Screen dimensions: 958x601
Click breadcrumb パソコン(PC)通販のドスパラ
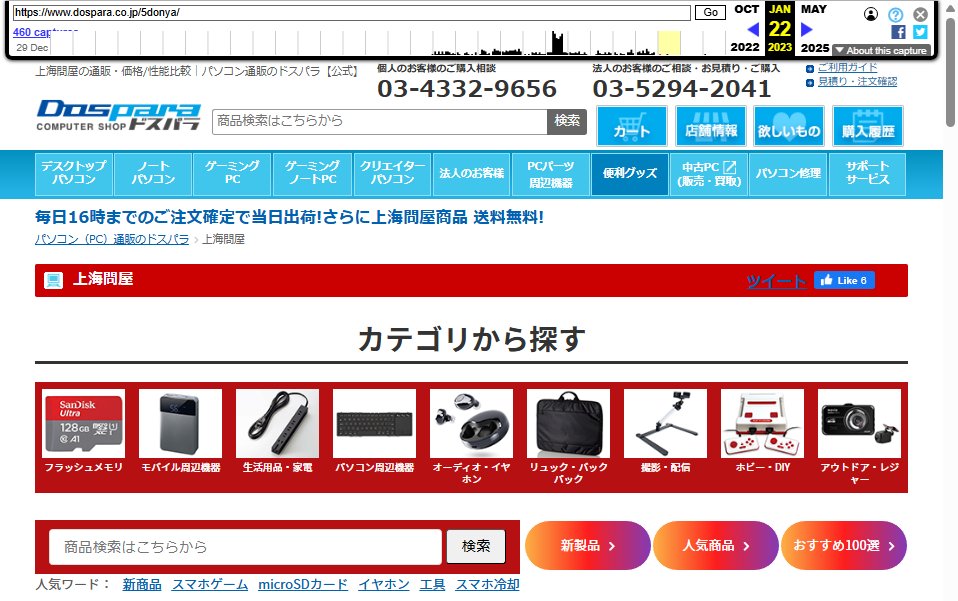(112, 239)
